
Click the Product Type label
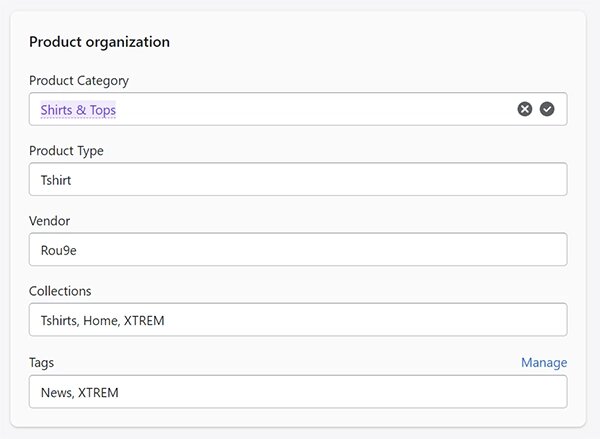click(66, 151)
